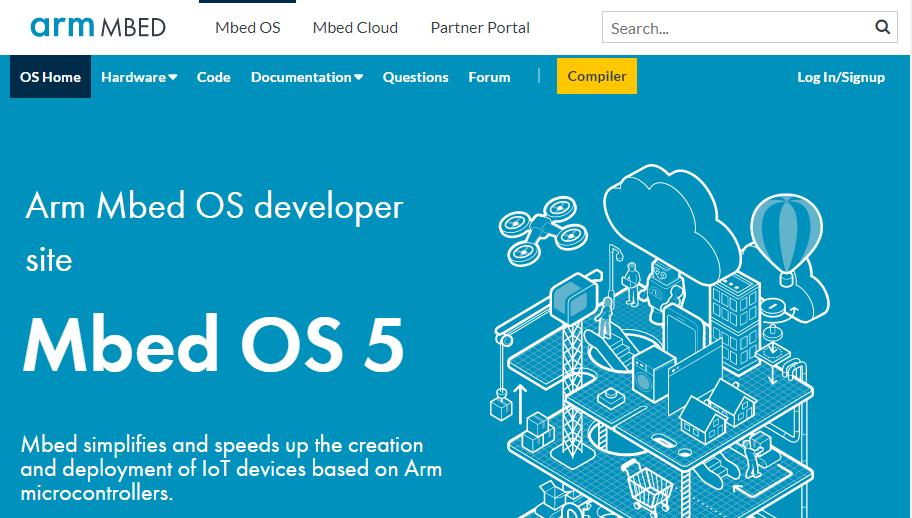Click the search magnifier icon
This screenshot has width=912, height=518.
882,27
